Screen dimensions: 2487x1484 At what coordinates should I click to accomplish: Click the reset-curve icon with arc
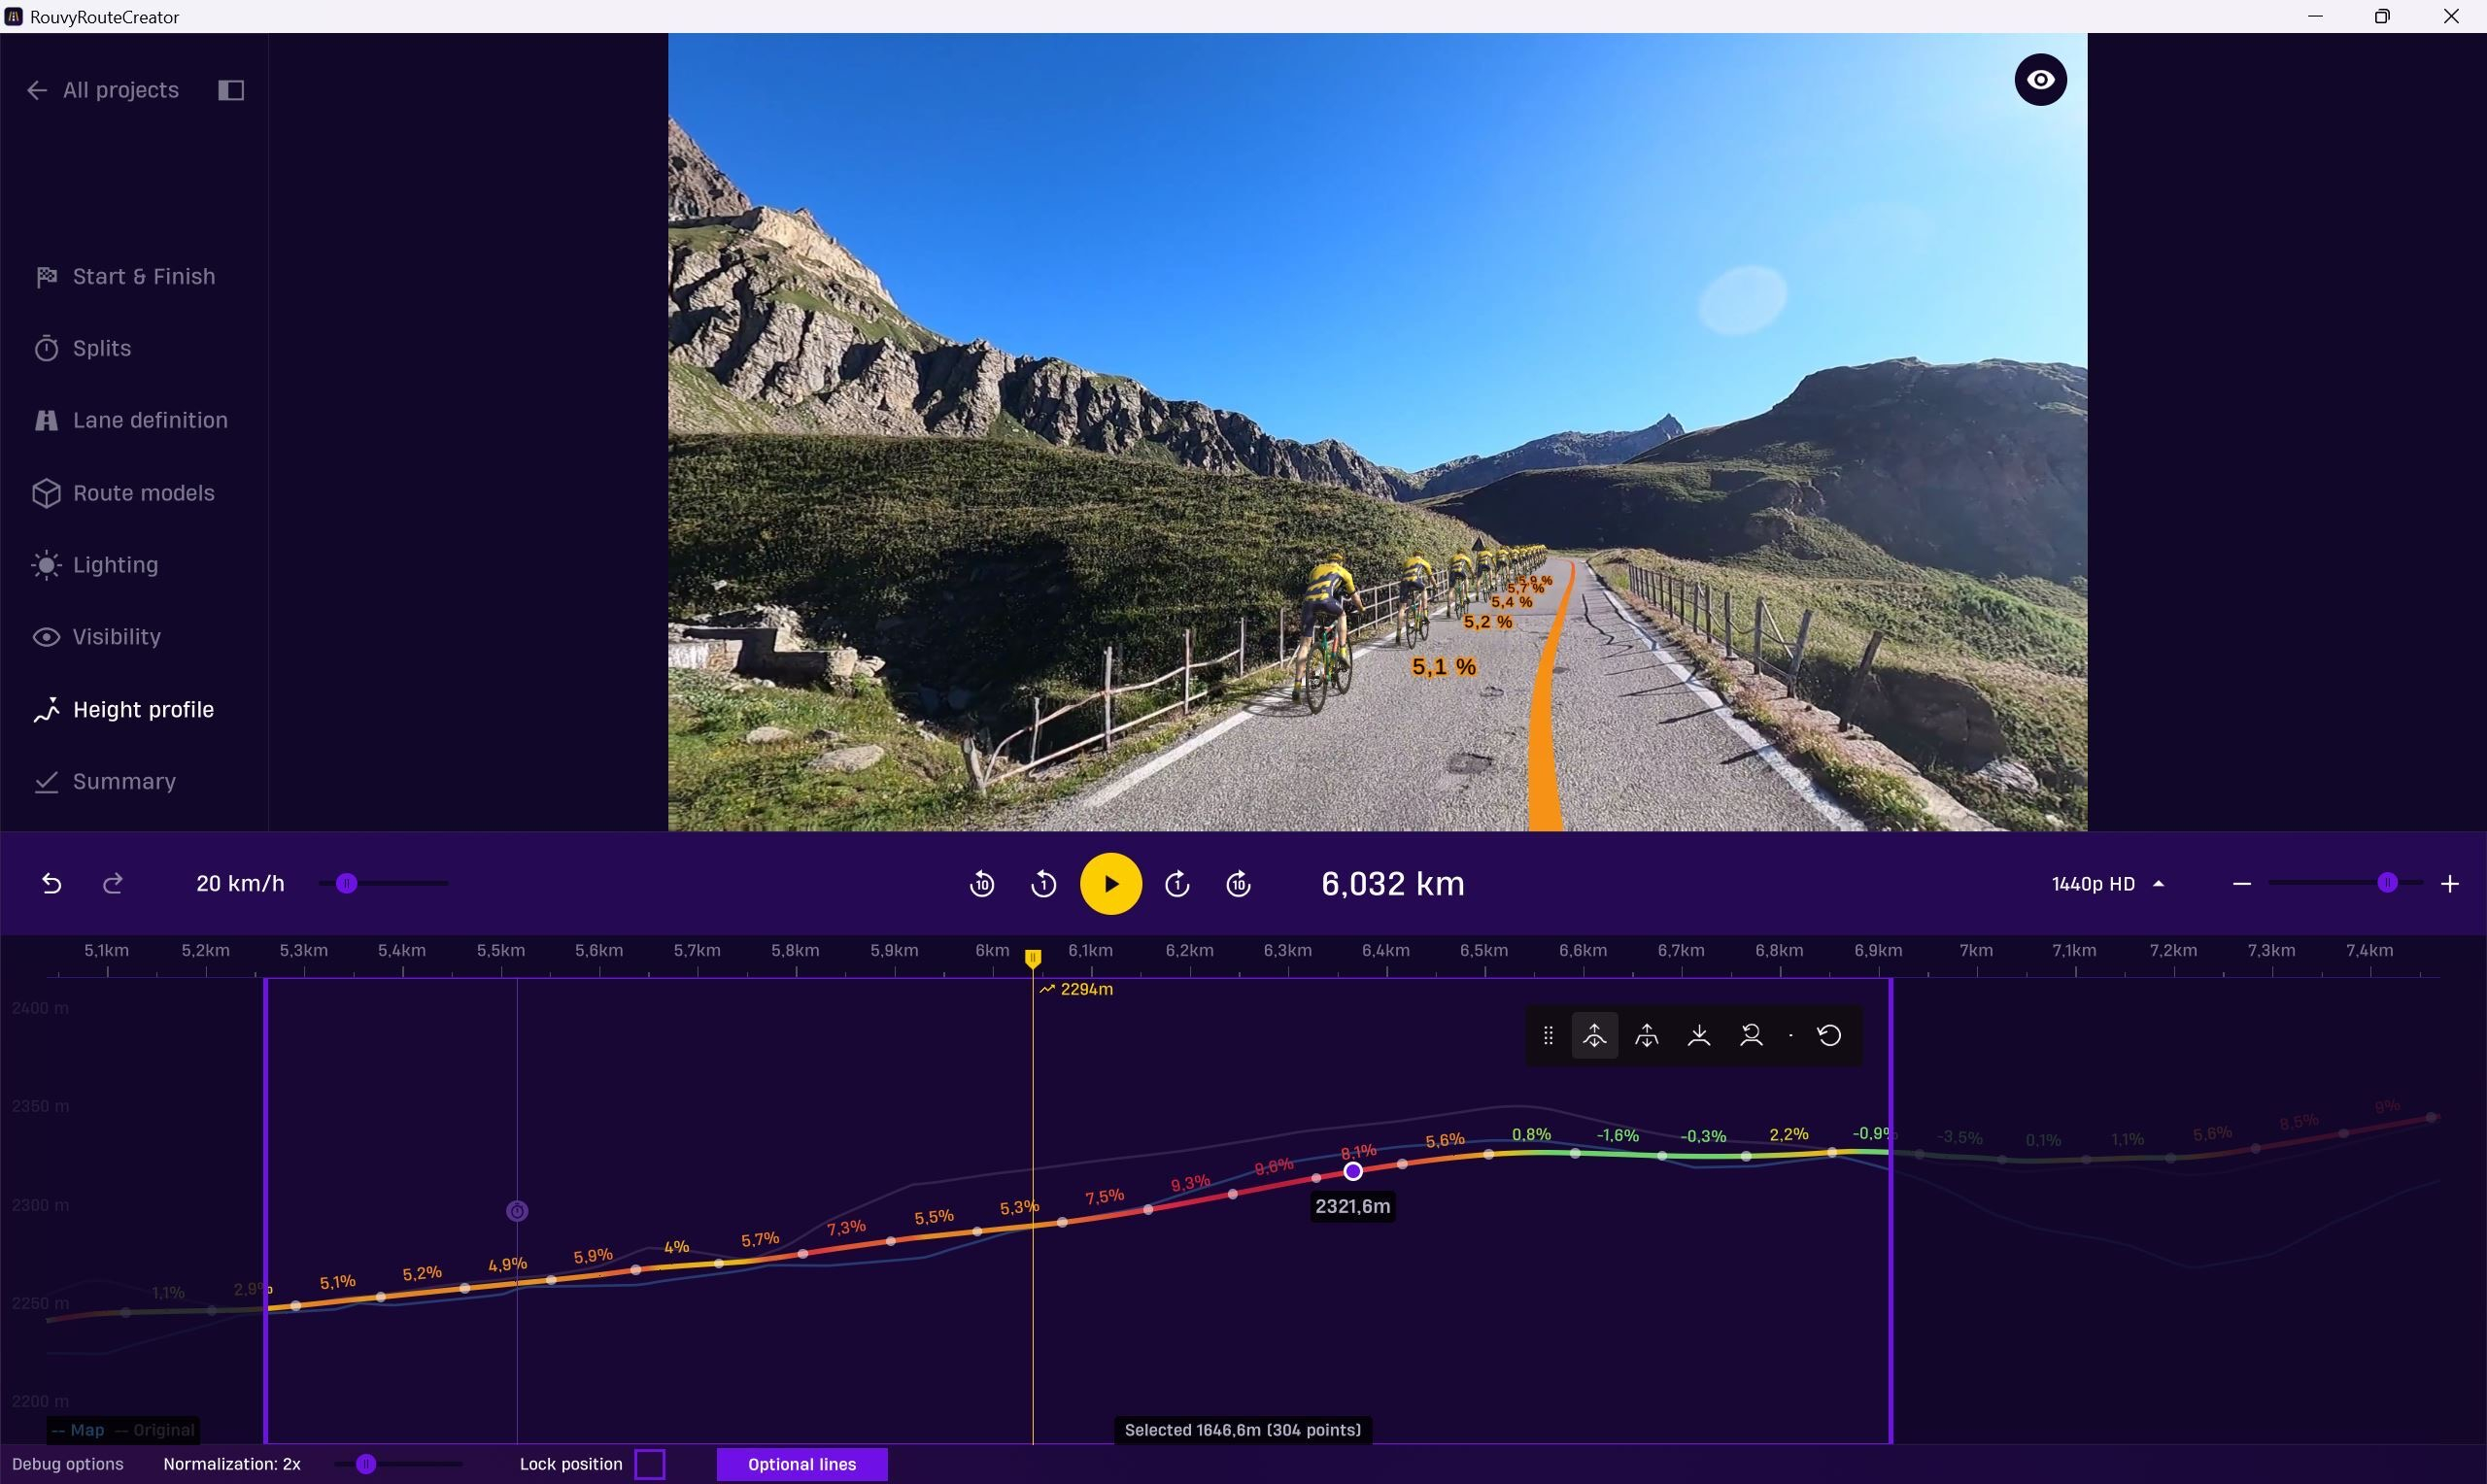coord(1751,1035)
